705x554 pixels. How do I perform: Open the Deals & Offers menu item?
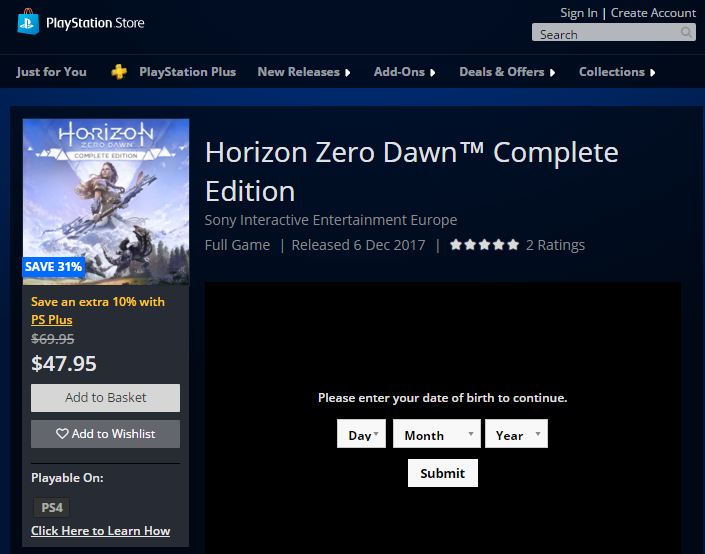[x=502, y=72]
